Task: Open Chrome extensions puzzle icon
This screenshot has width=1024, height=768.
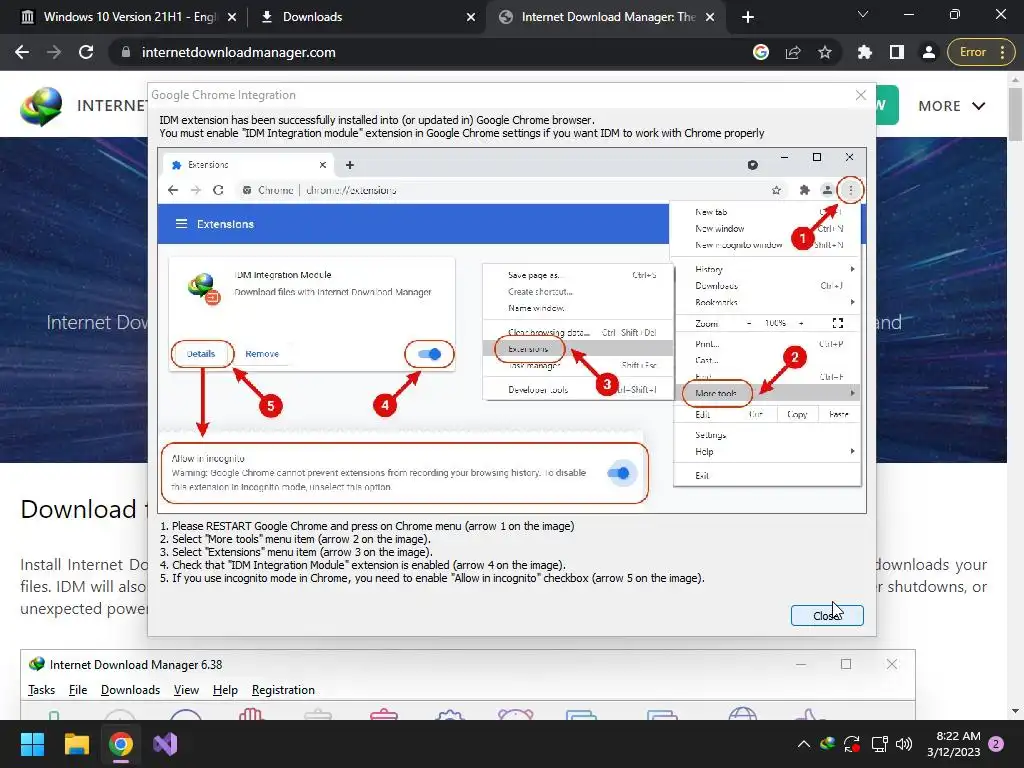Action: tap(865, 52)
